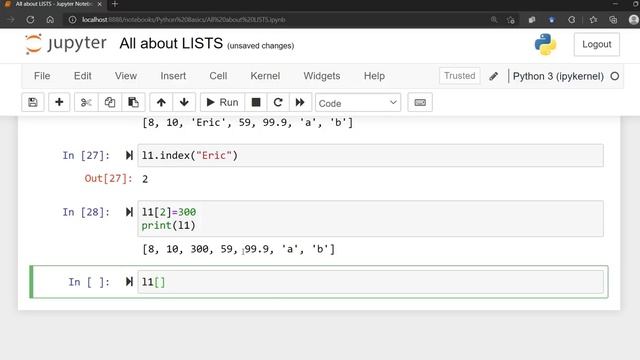
Task: Cut selected cells with the scissors icon
Action: coord(86,102)
